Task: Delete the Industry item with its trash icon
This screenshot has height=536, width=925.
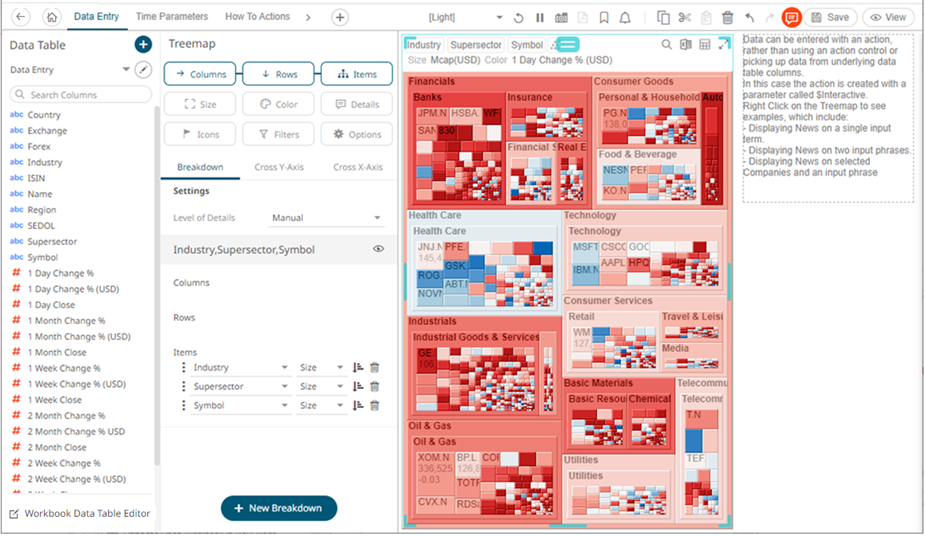Action: pyautogui.click(x=375, y=367)
